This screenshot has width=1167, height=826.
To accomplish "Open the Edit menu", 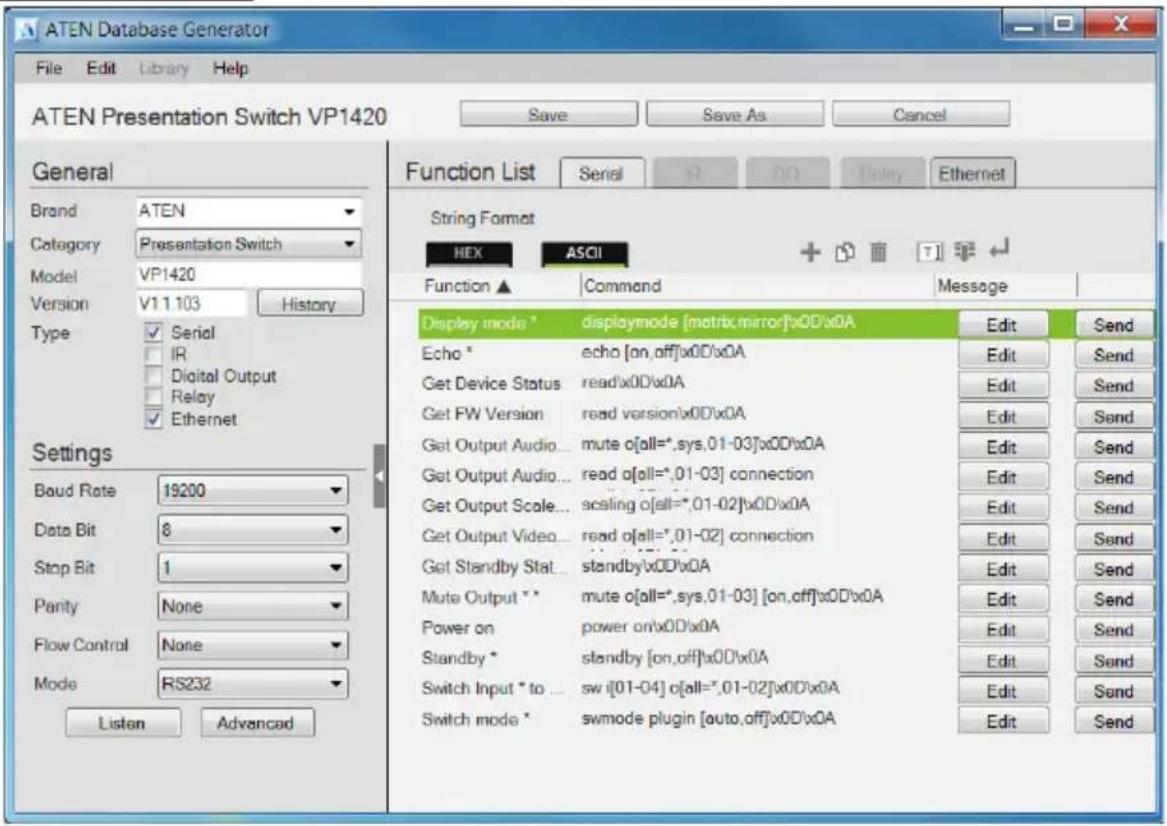I will [x=101, y=68].
